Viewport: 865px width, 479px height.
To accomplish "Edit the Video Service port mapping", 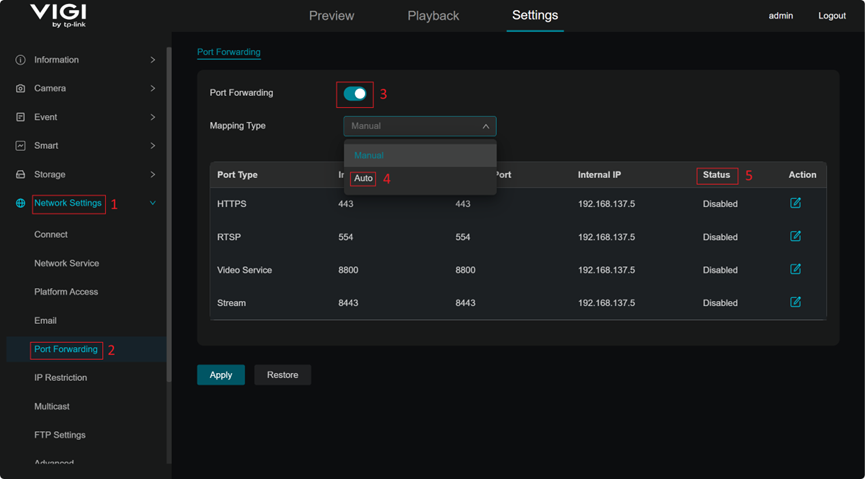I will pyautogui.click(x=795, y=269).
